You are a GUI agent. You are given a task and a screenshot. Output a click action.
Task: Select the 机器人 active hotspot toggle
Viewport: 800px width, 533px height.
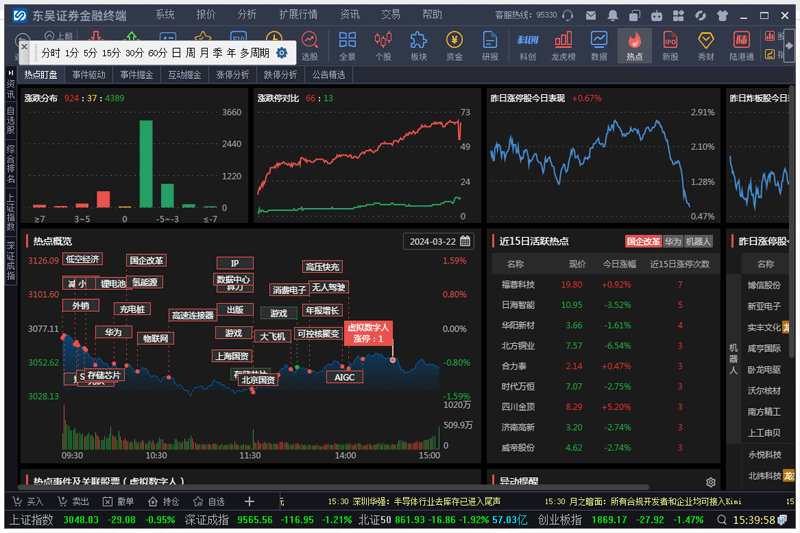tap(698, 241)
